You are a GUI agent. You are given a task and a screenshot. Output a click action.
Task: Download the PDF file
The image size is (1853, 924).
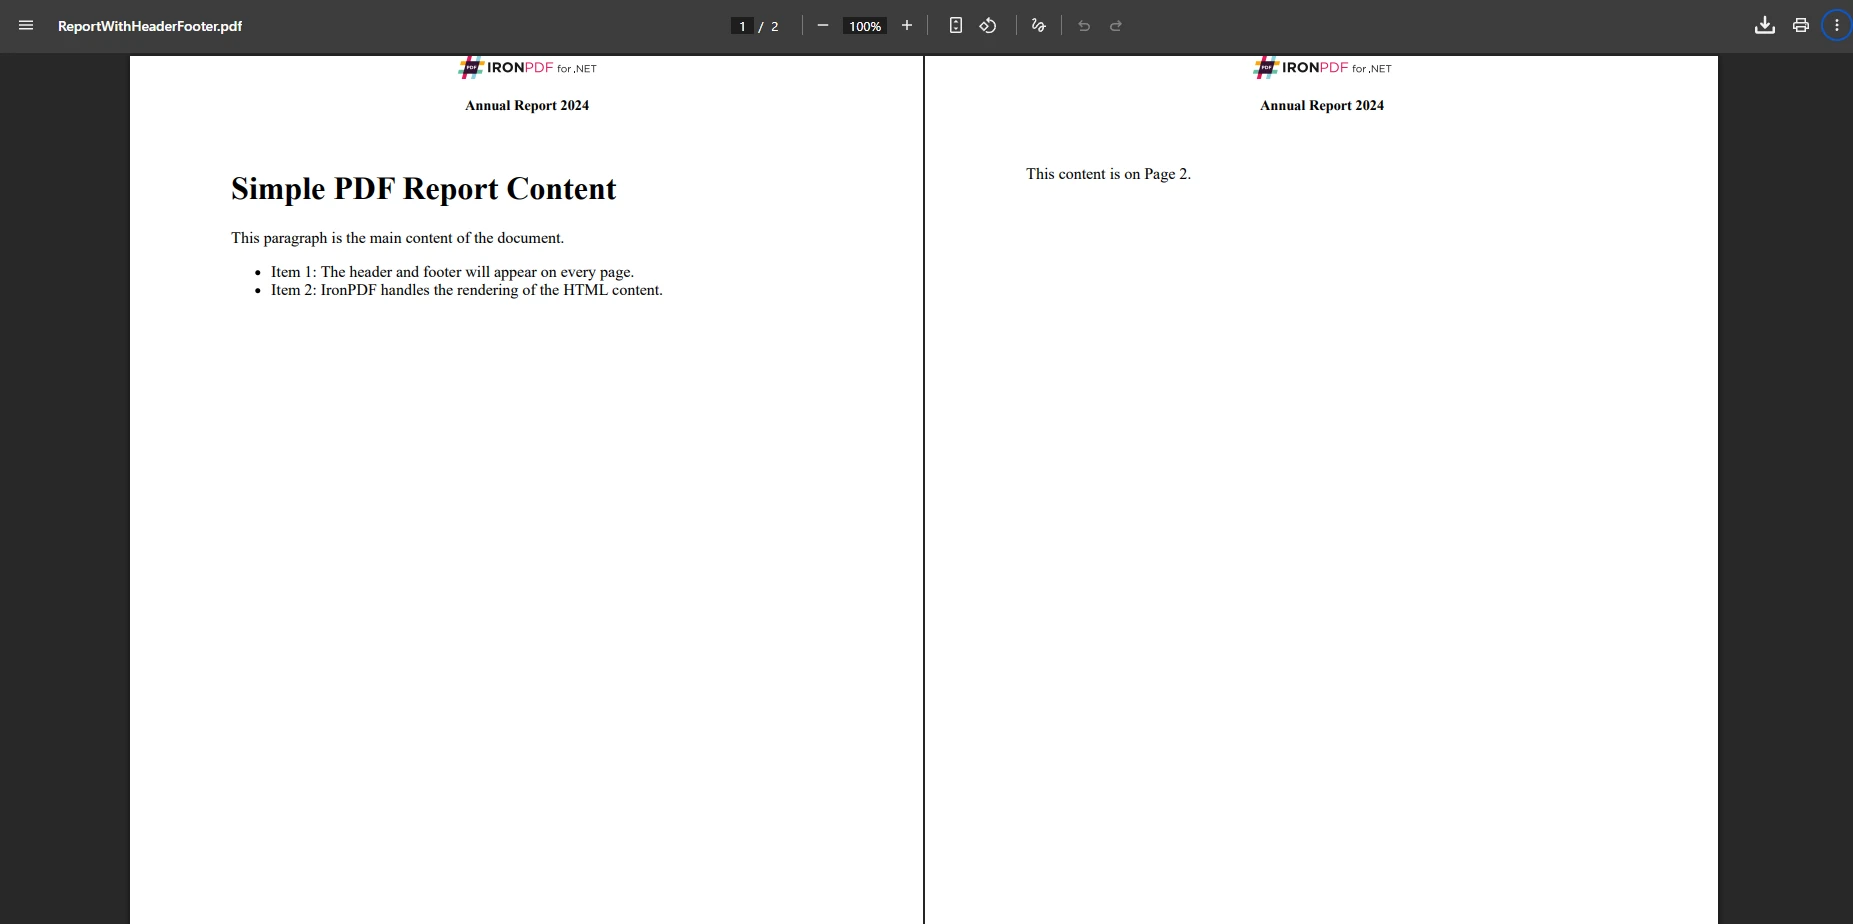(x=1764, y=25)
